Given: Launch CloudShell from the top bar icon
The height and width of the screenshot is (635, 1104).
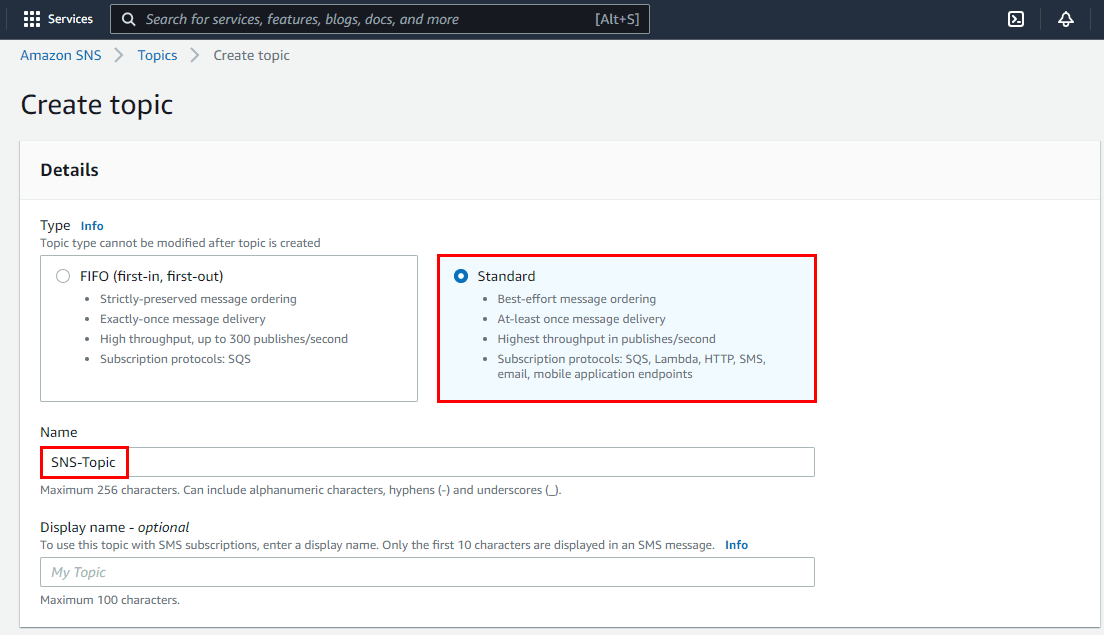Looking at the screenshot, I should (1016, 19).
